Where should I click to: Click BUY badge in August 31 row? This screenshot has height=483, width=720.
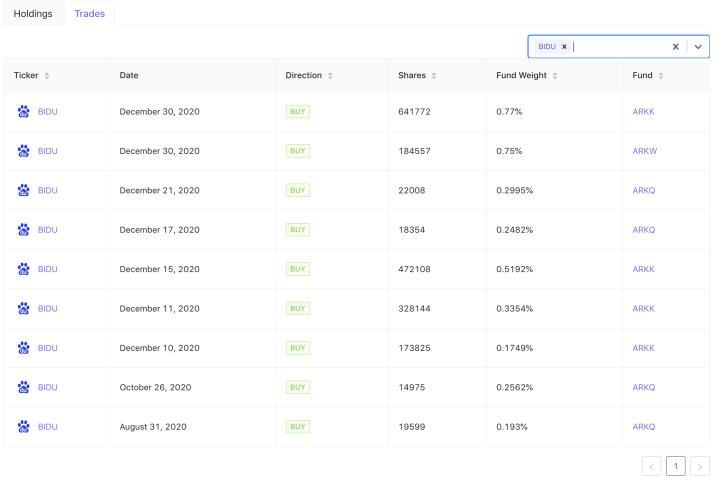[x=298, y=427]
